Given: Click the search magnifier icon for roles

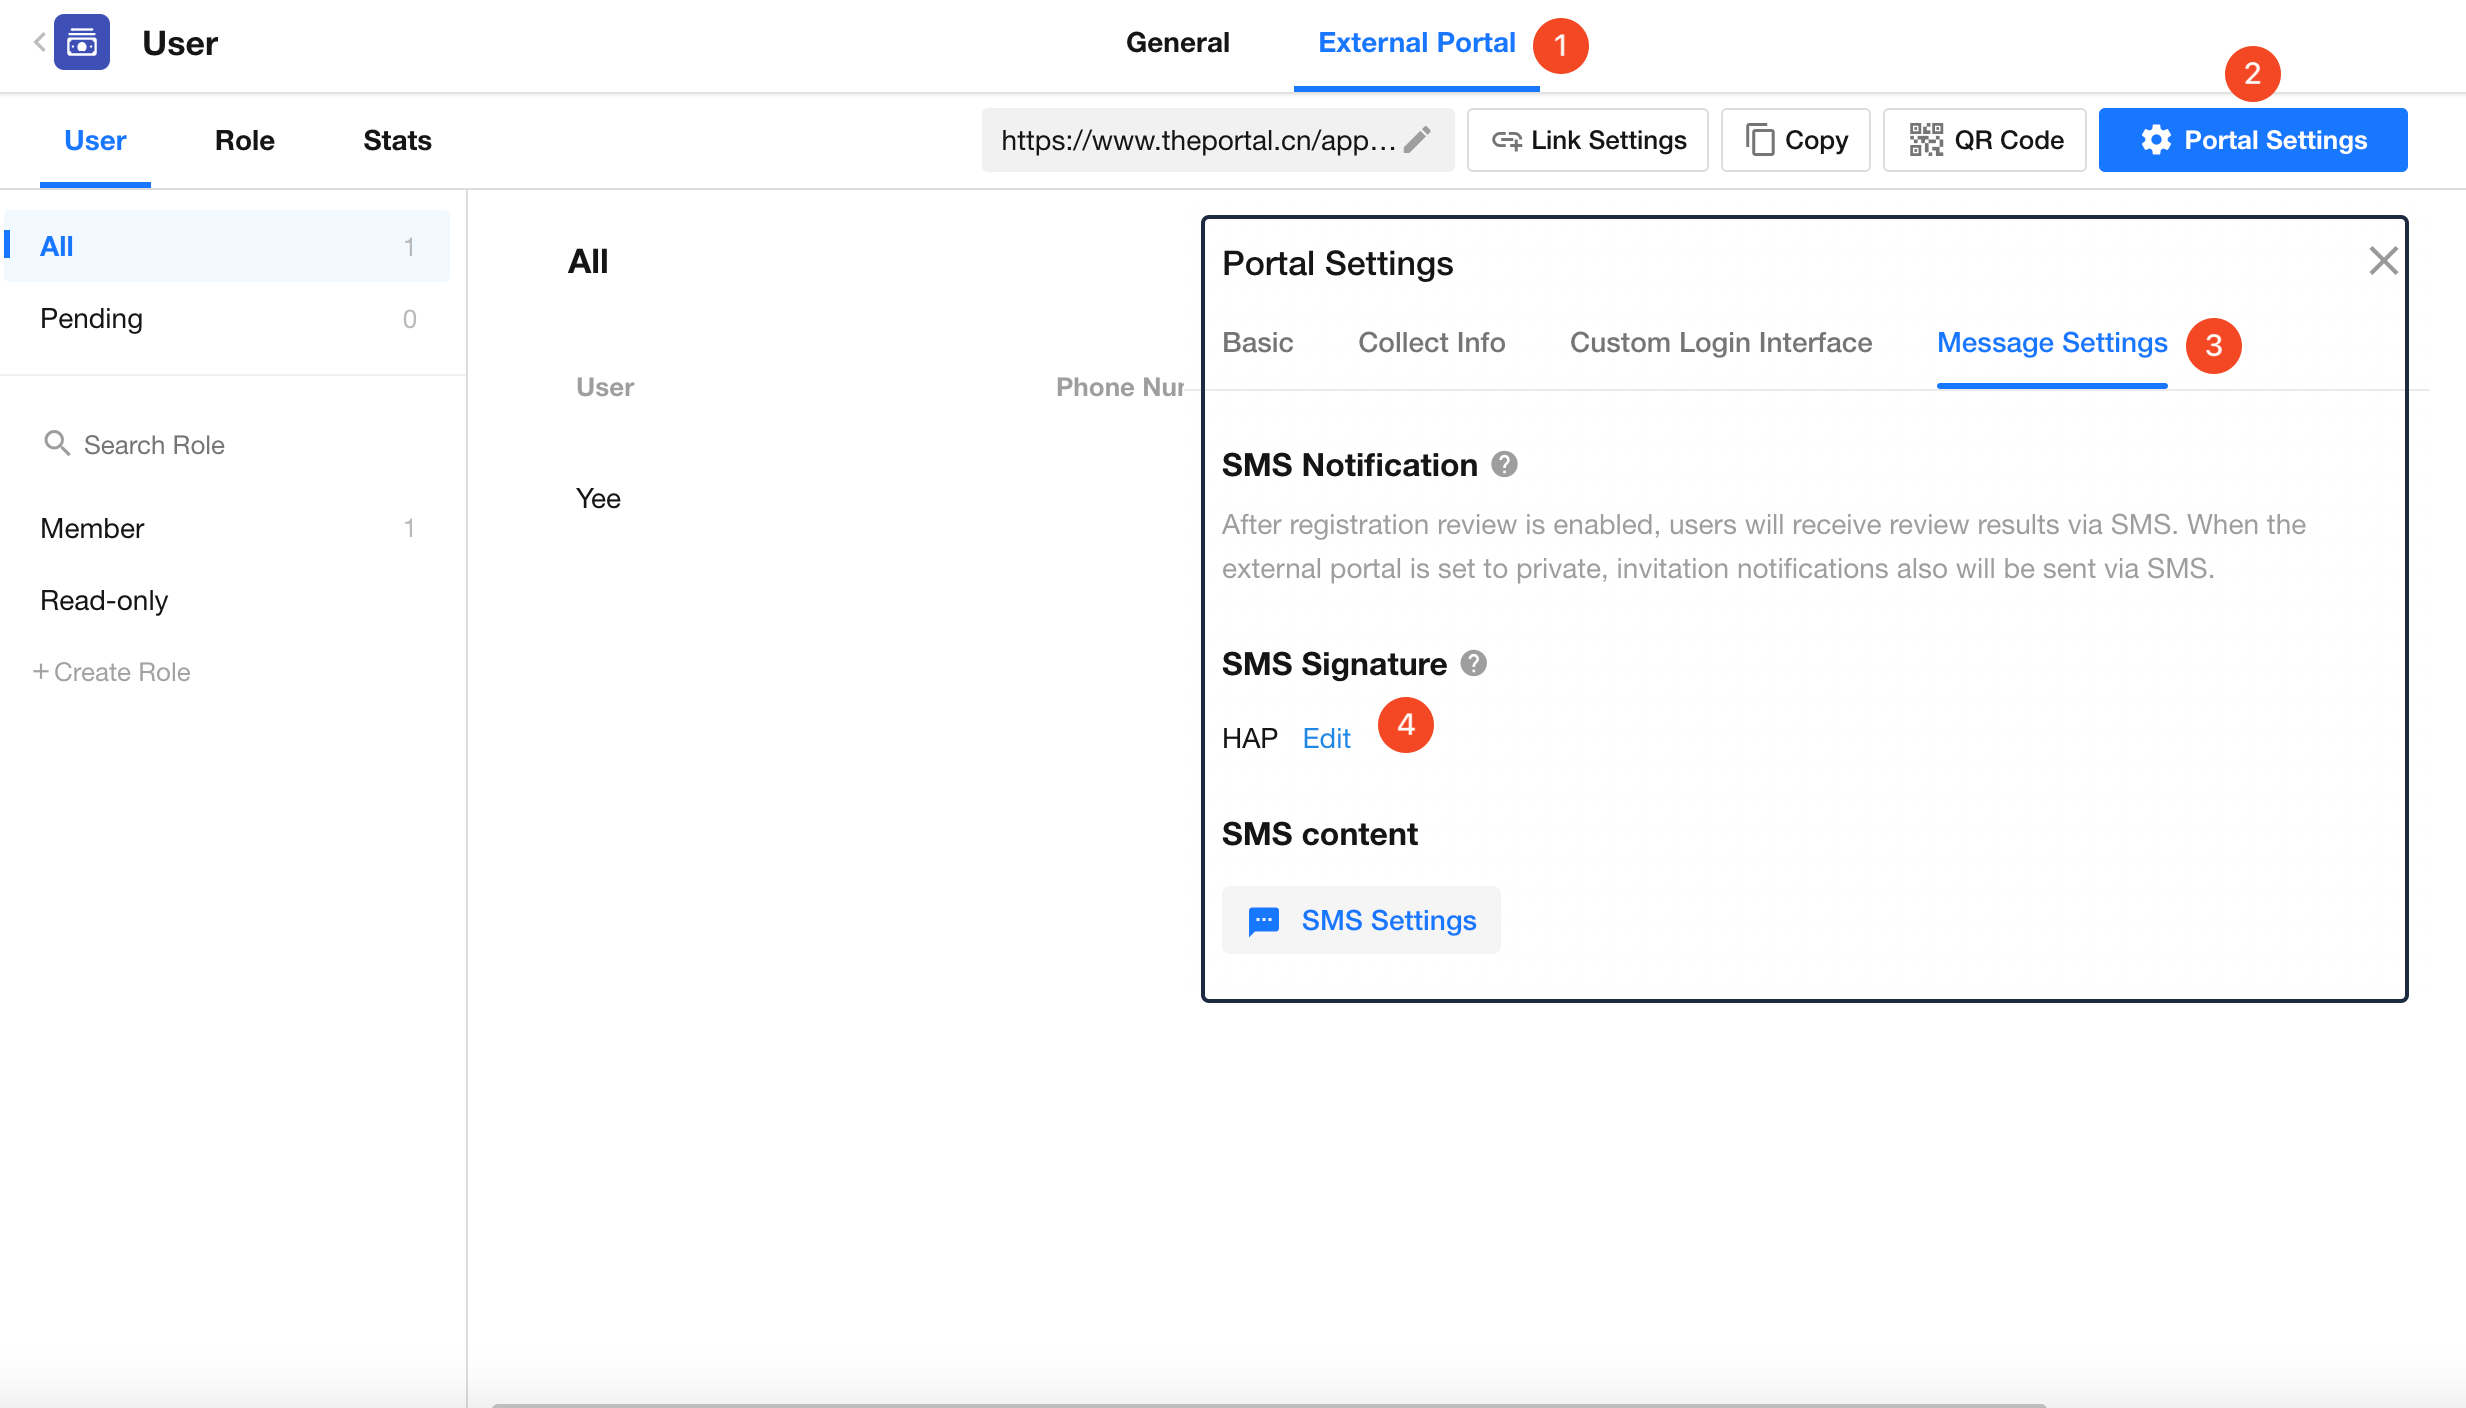Looking at the screenshot, I should [x=56, y=443].
